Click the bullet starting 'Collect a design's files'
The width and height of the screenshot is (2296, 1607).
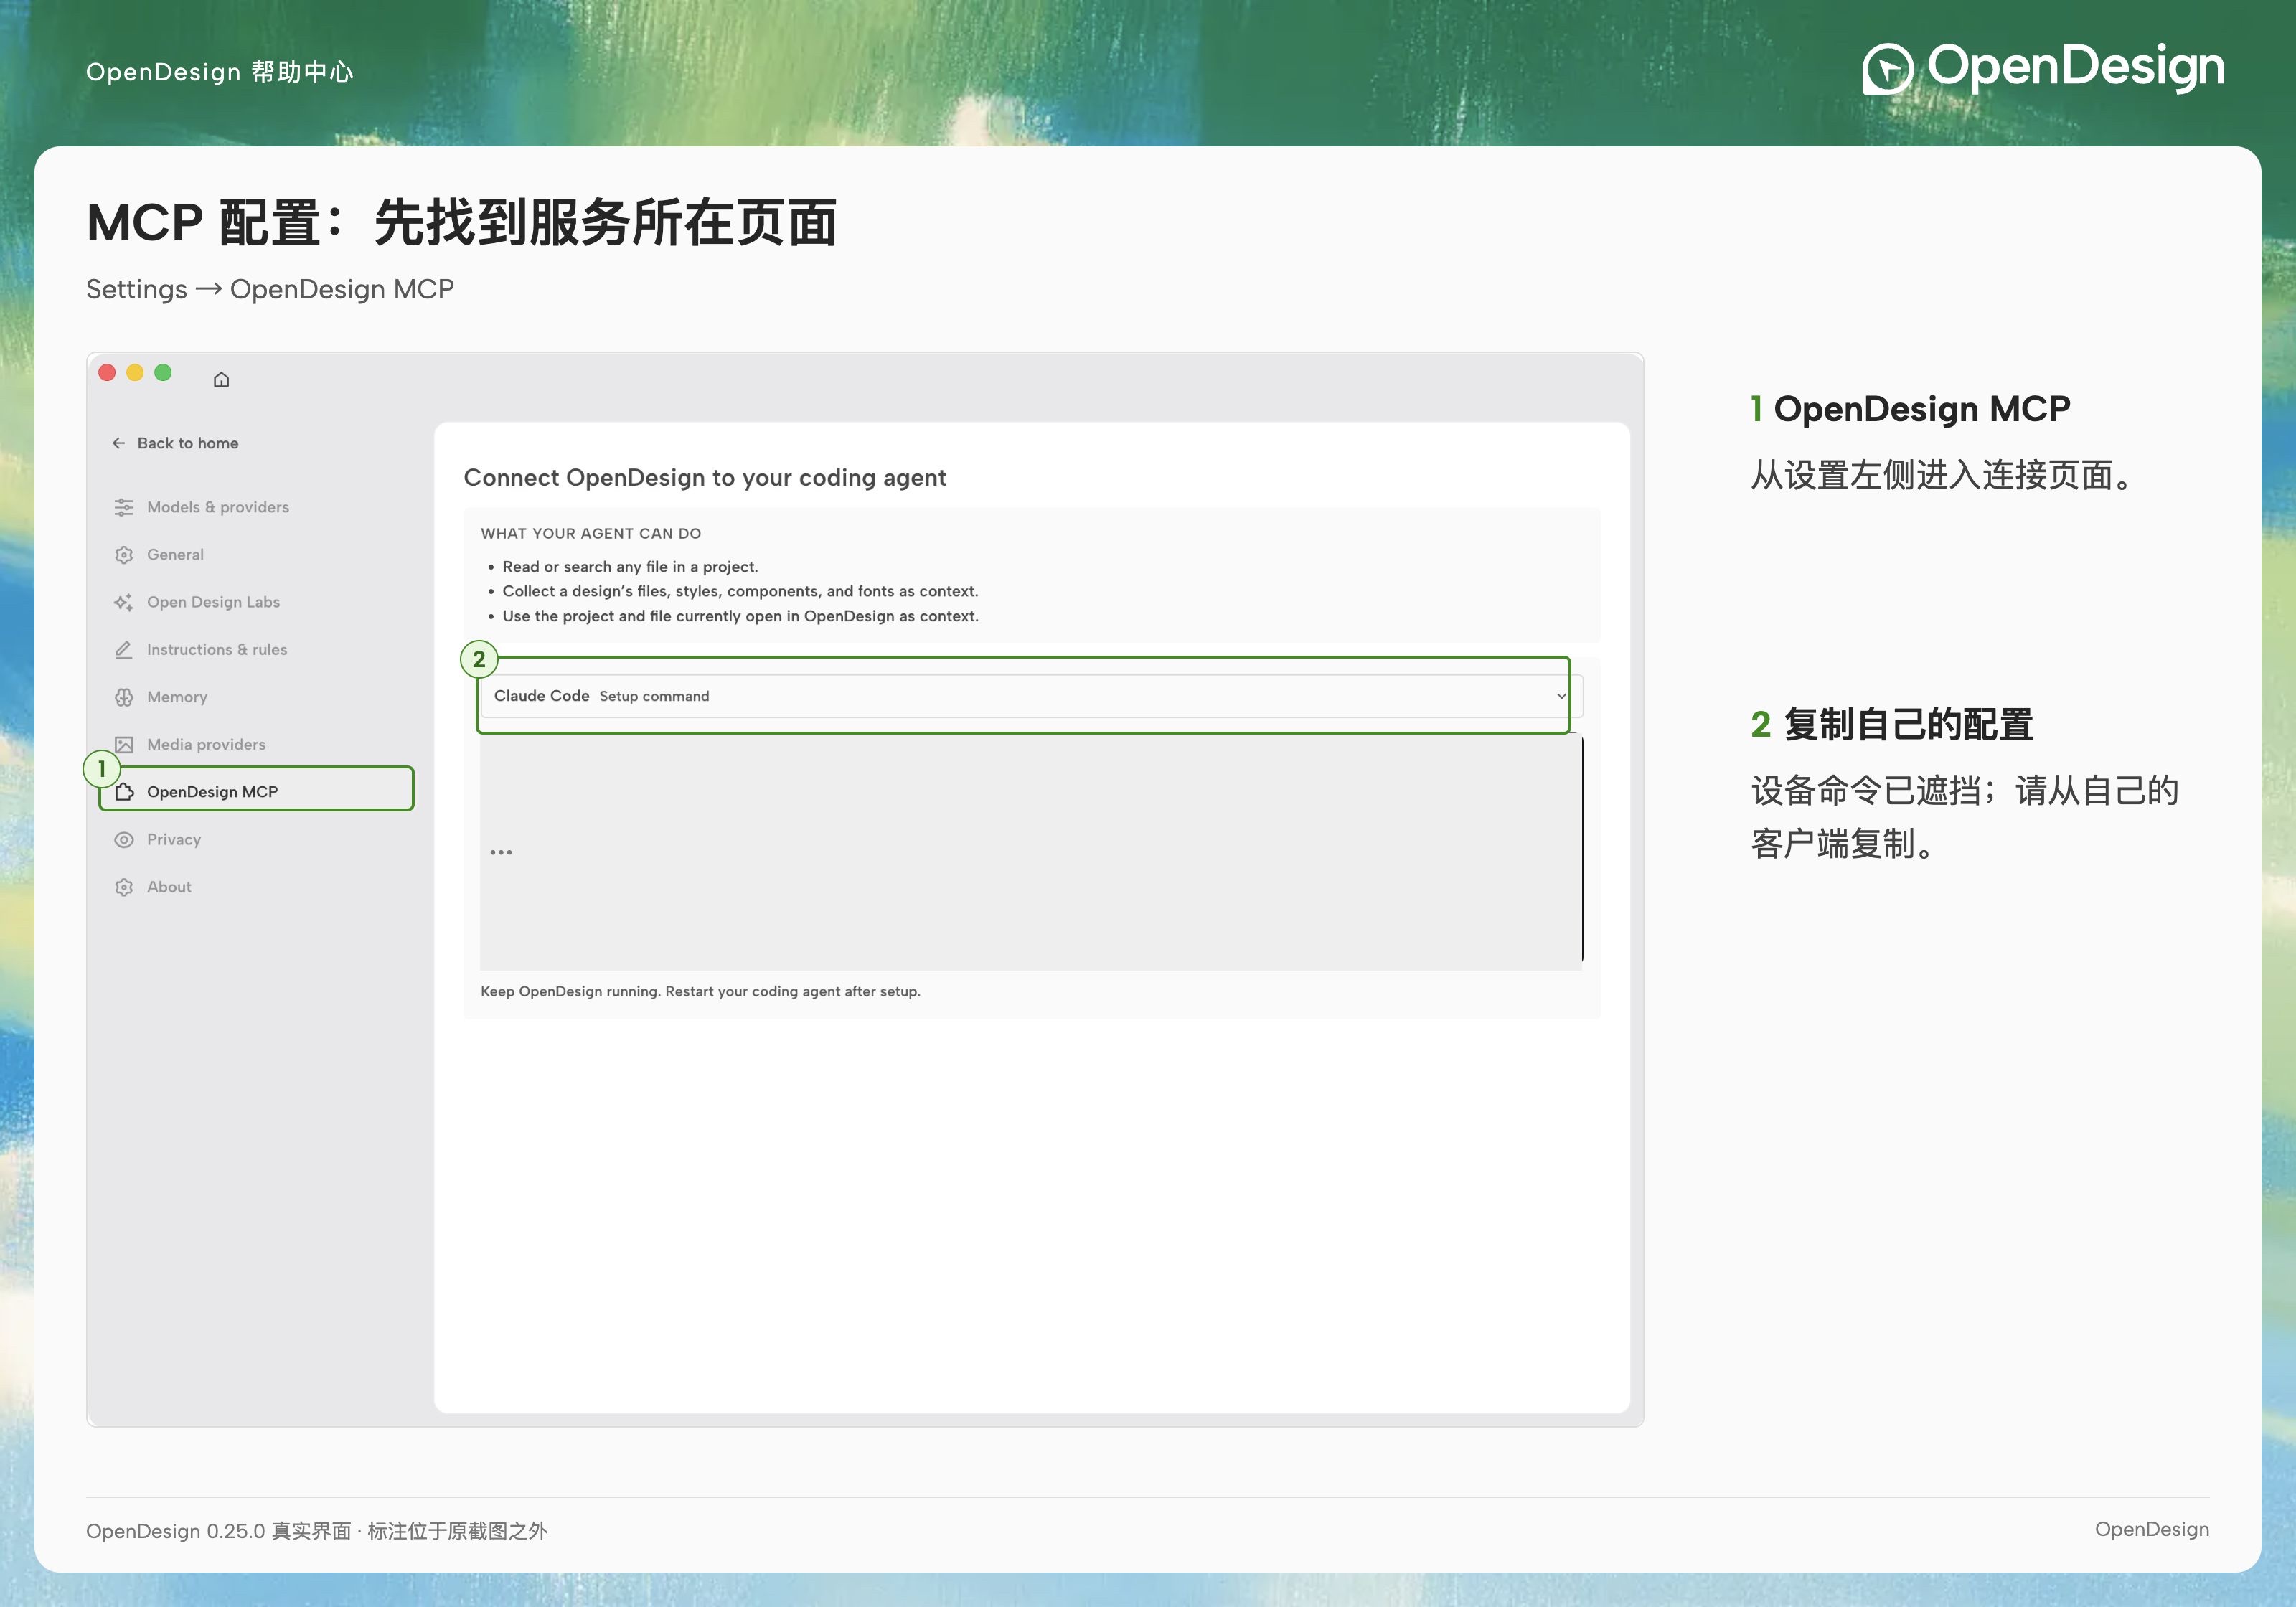point(740,592)
